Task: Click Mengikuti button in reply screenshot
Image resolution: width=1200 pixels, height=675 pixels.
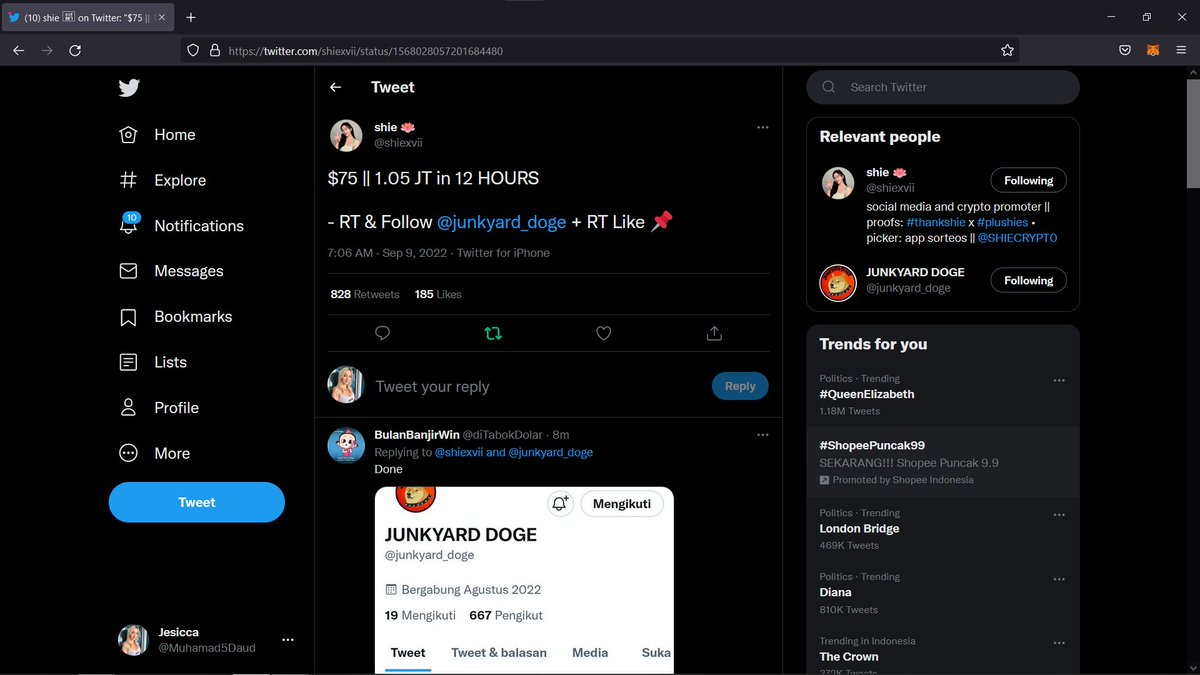Action: 621,503
